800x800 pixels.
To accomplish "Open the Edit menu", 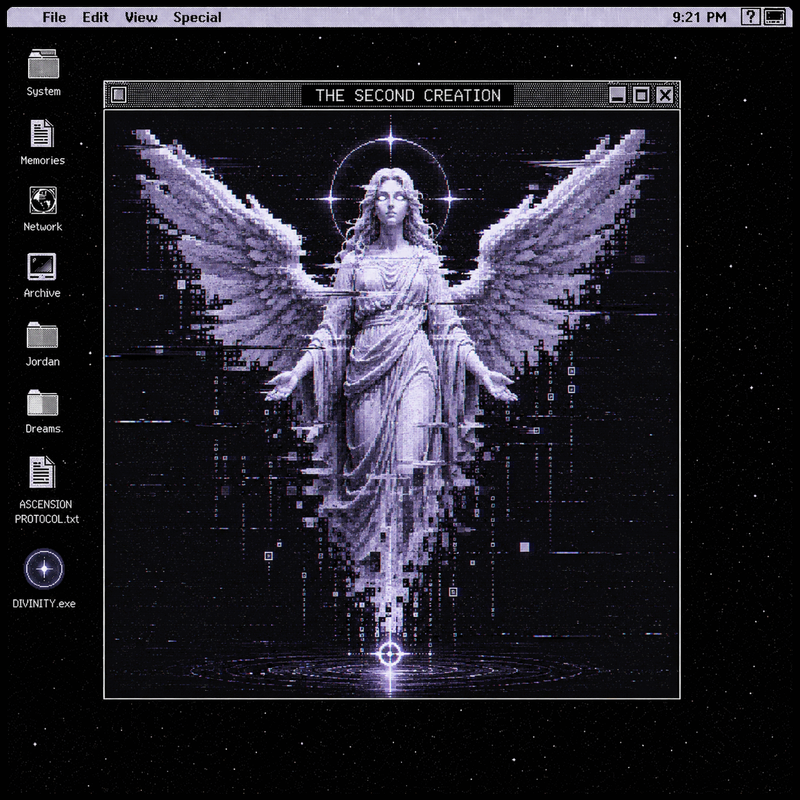I will pos(95,17).
